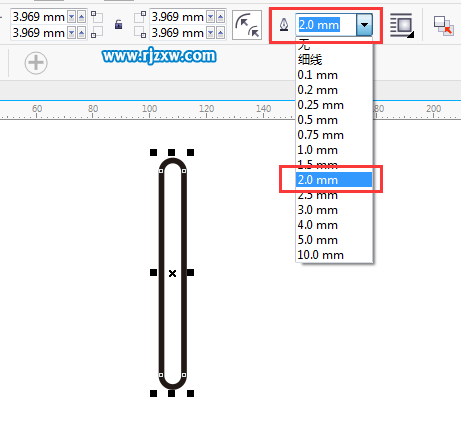The image size is (461, 439).
Task: Click the relative corner scaling icon
Action: (247, 25)
